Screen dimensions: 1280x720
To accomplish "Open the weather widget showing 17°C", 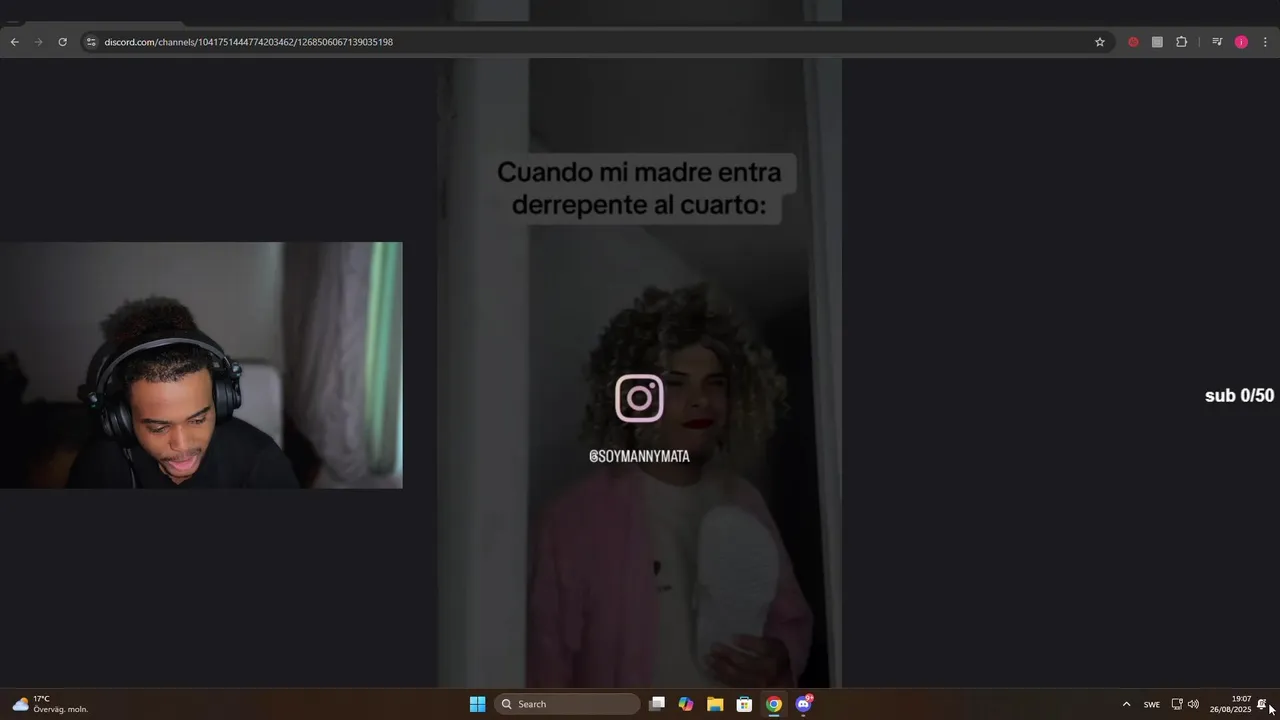I will pos(50,704).
